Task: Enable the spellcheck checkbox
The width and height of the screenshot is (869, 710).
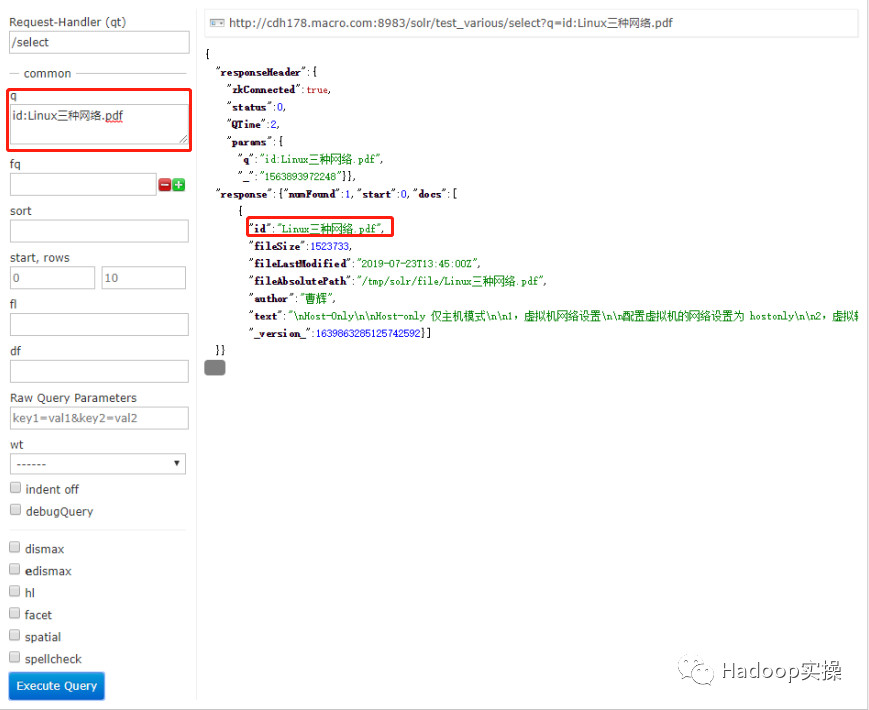Action: coord(16,658)
